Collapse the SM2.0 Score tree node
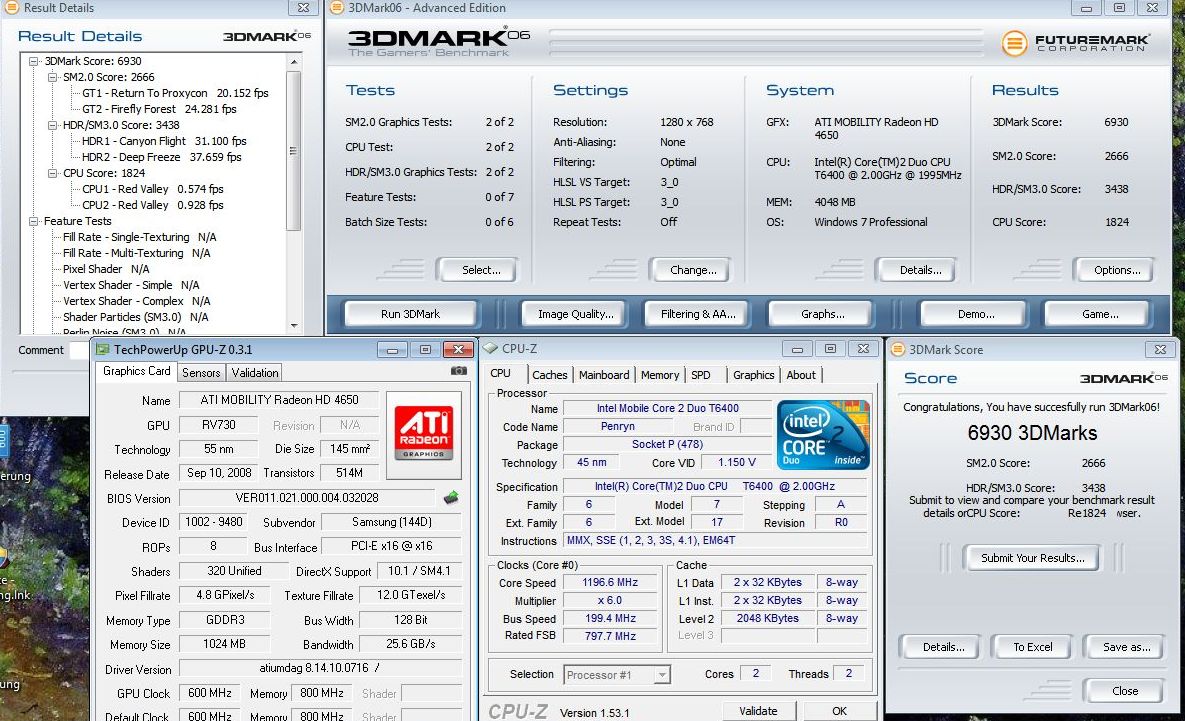The width and height of the screenshot is (1185, 721). coord(52,77)
